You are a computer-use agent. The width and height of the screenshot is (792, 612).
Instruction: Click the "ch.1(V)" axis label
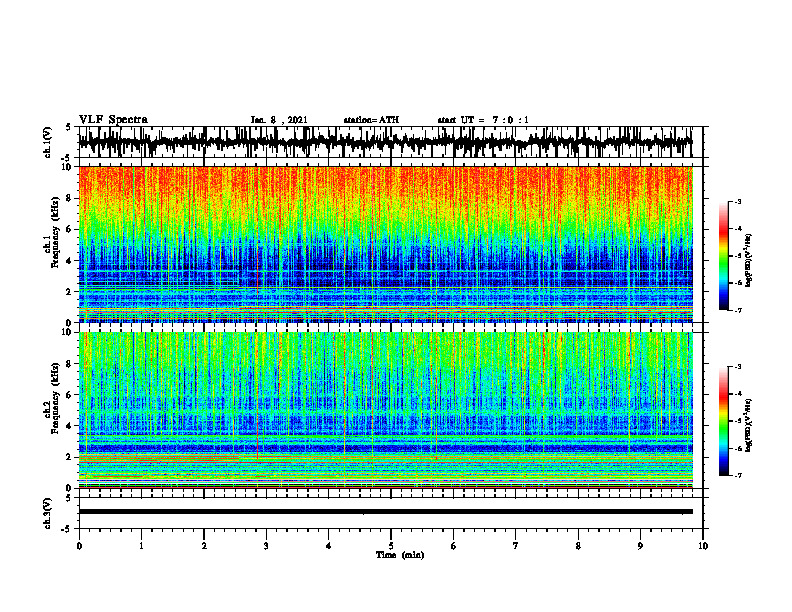47,142
